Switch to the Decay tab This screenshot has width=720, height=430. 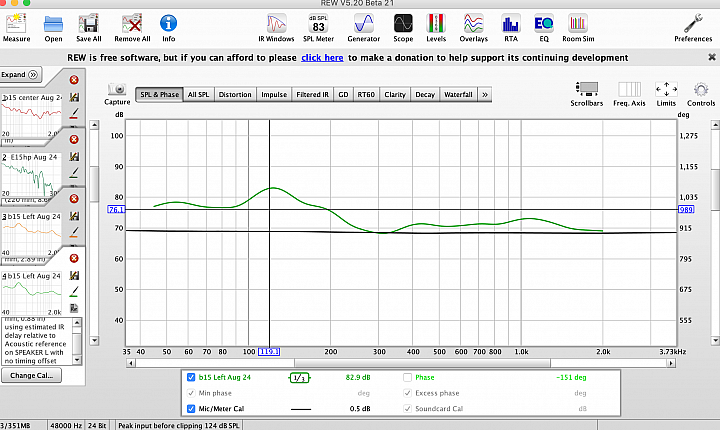click(x=425, y=94)
